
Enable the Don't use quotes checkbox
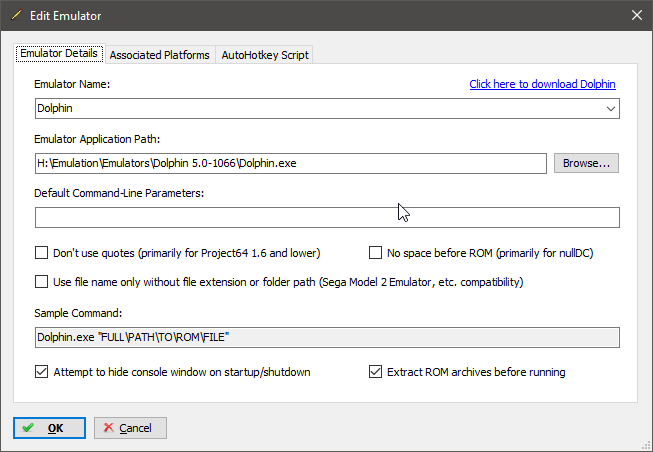[x=41, y=253]
